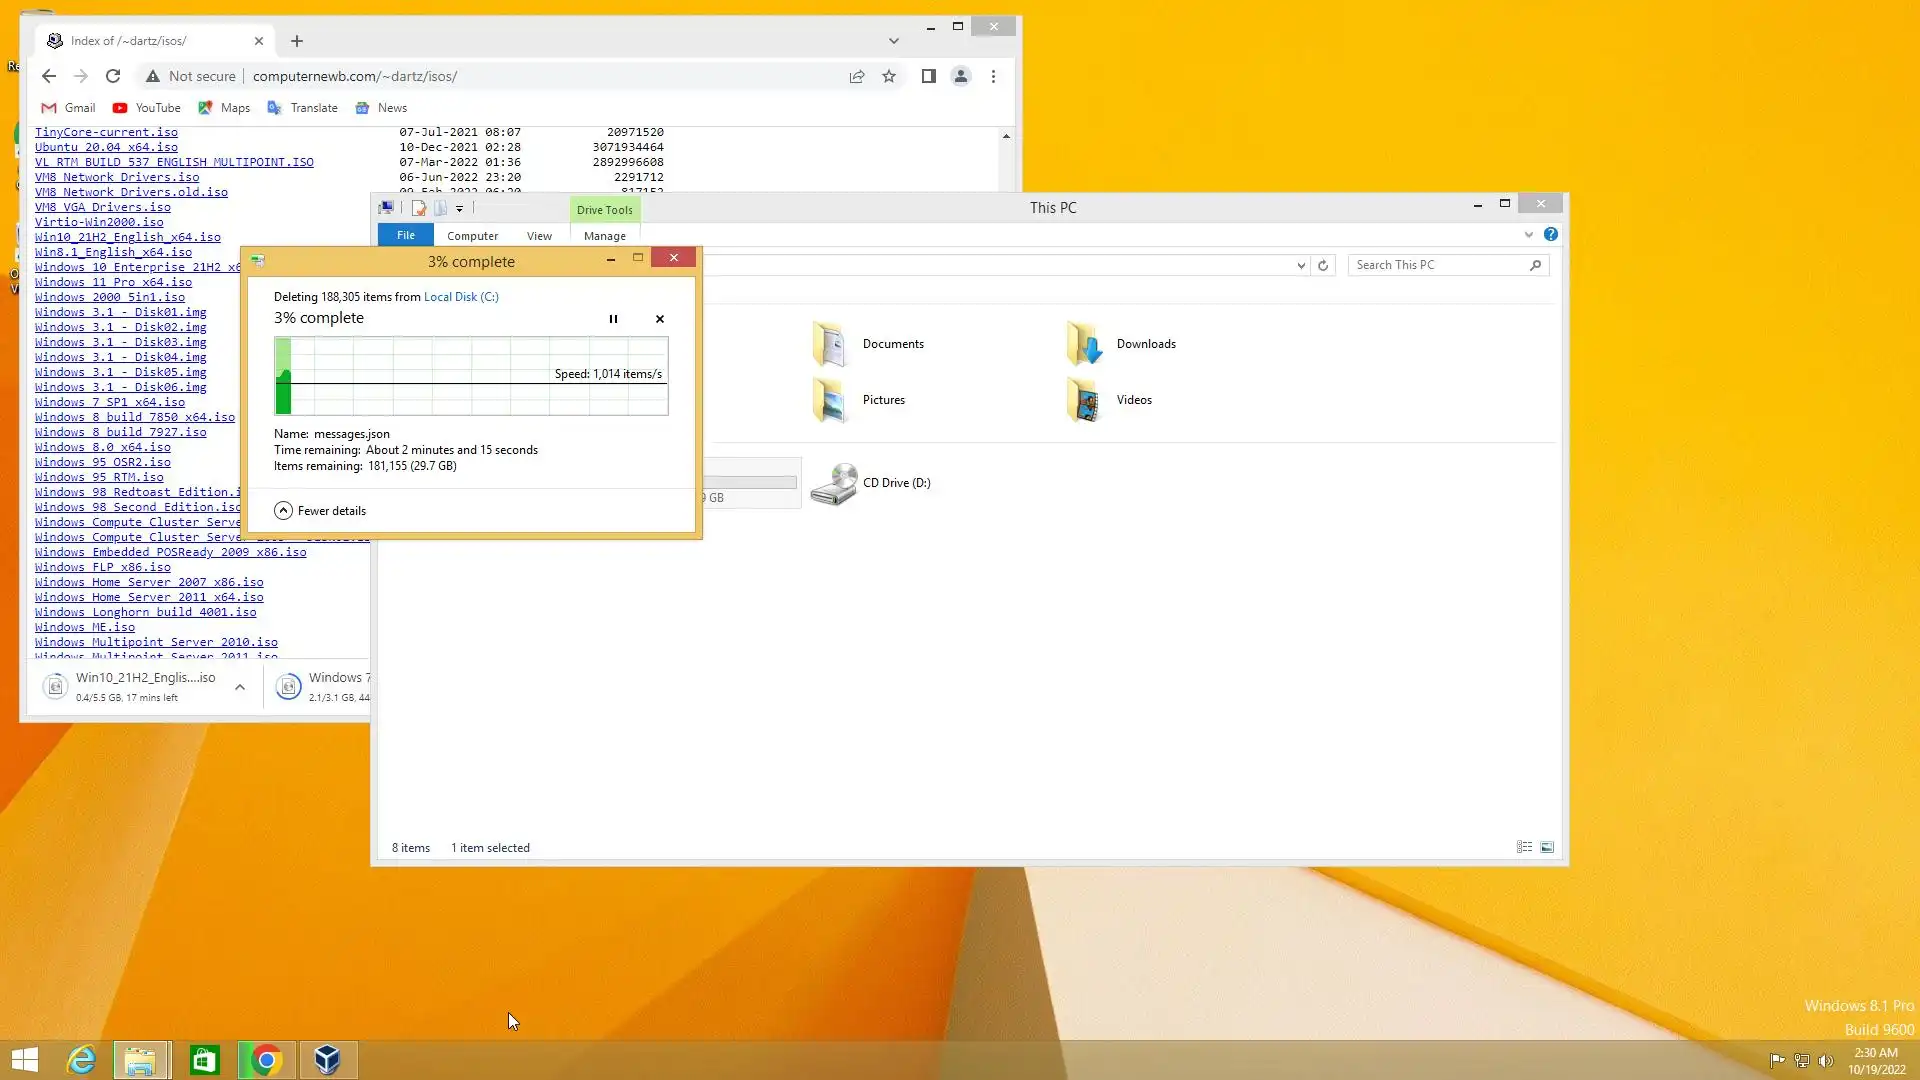Switch to details view in Explorer

coord(1524,847)
